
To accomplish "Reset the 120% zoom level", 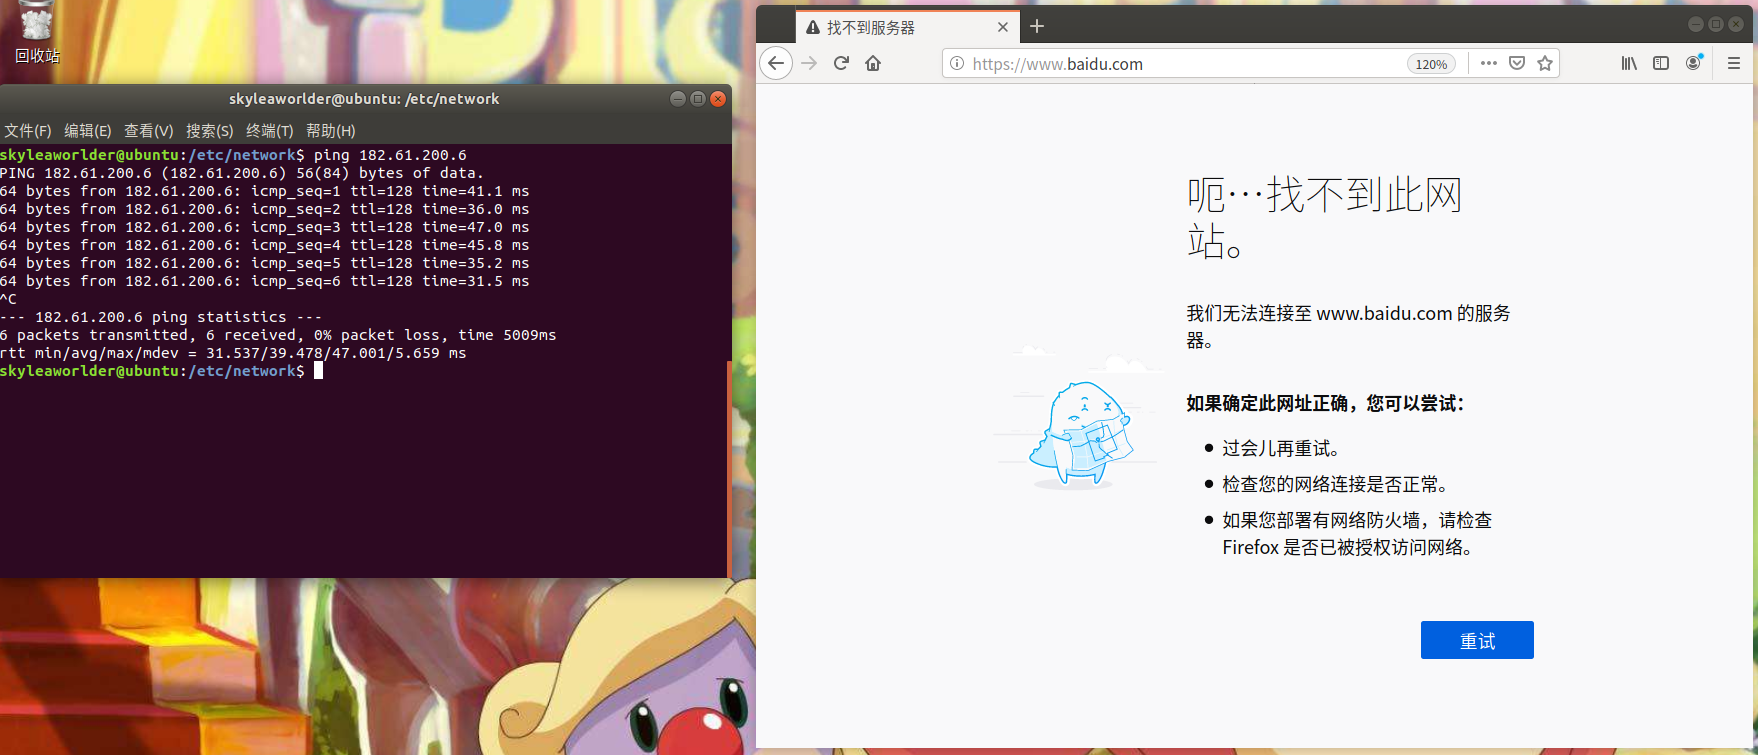I will click(x=1431, y=64).
